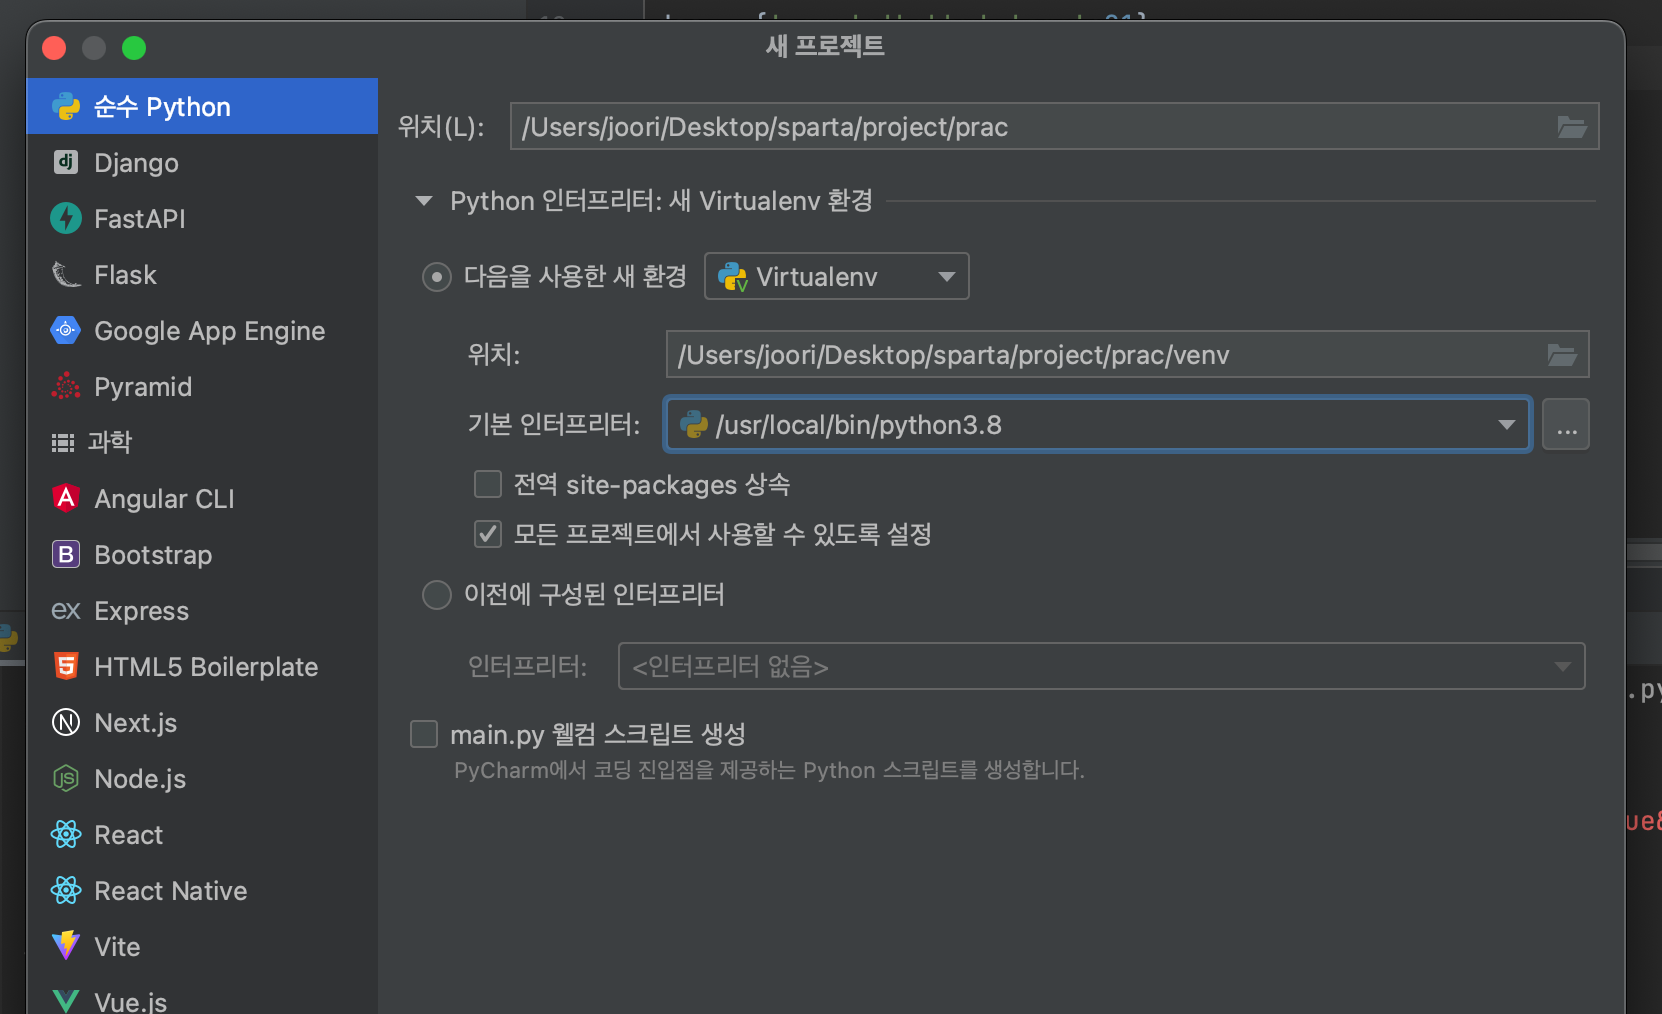Click the Pyramid project icon
The width and height of the screenshot is (1662, 1014).
66,386
